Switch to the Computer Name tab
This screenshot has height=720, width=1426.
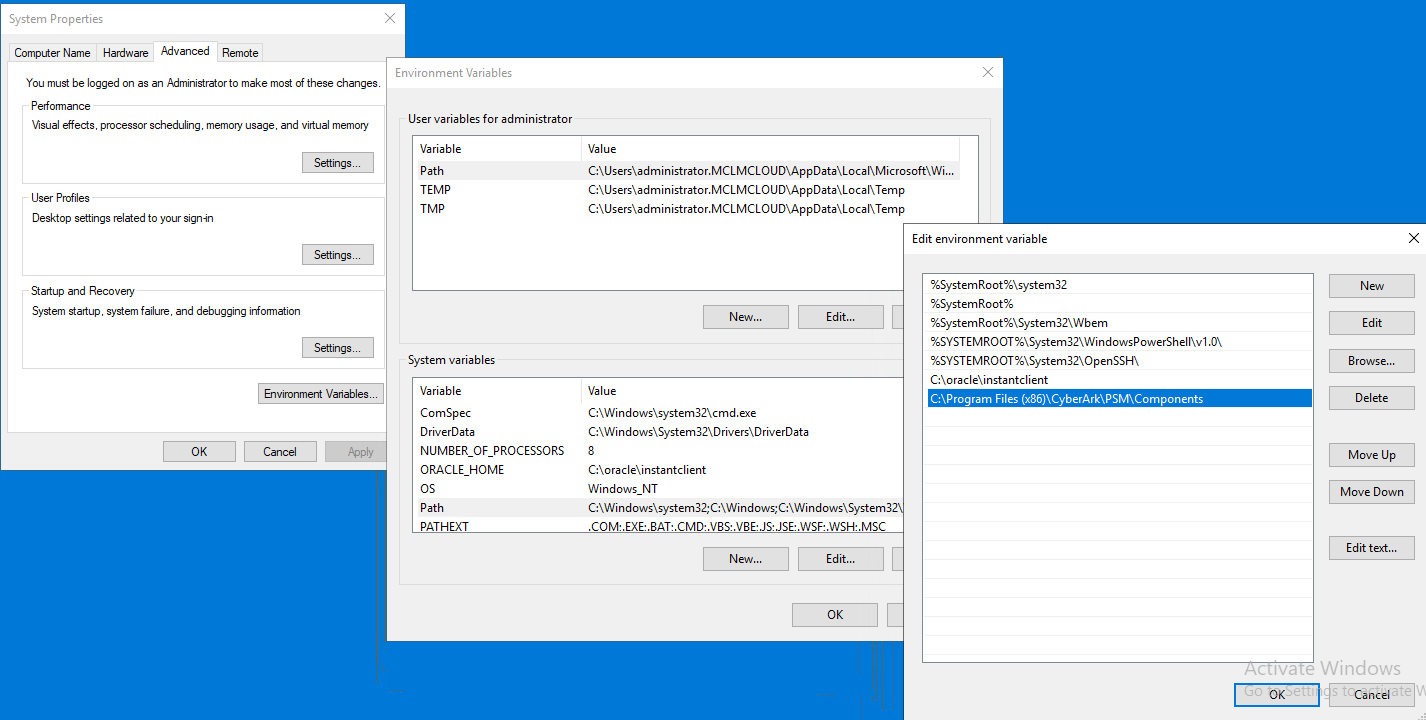point(52,53)
